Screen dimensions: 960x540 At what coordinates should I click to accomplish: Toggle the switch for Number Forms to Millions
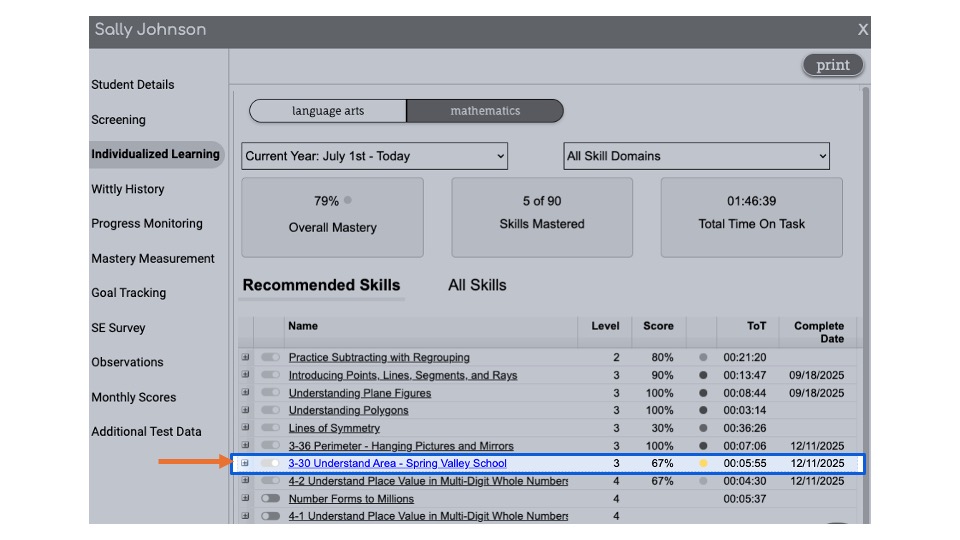click(270, 498)
